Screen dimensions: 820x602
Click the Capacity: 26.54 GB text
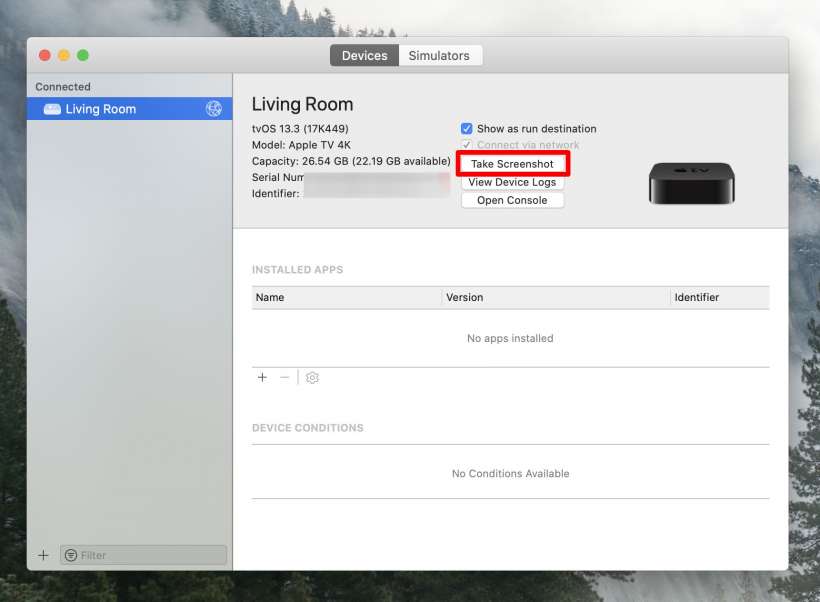pyautogui.click(x=351, y=161)
